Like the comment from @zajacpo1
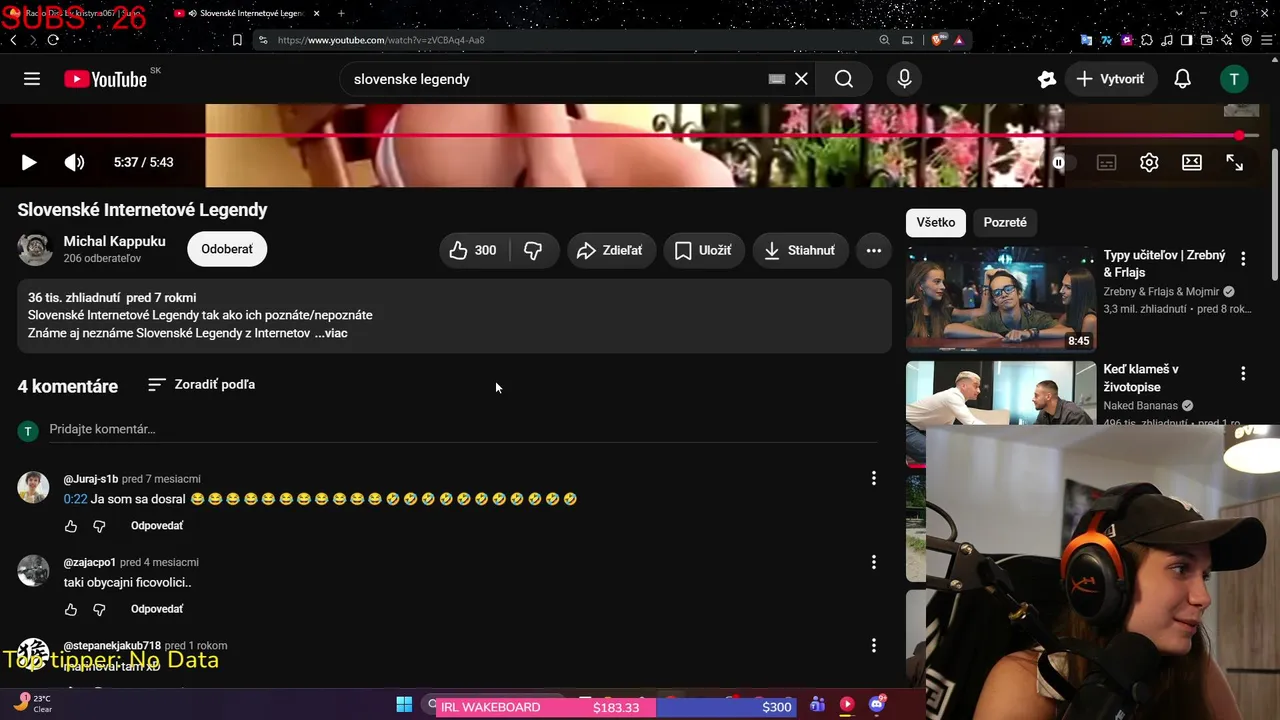Image resolution: width=1280 pixels, height=720 pixels. (71, 609)
